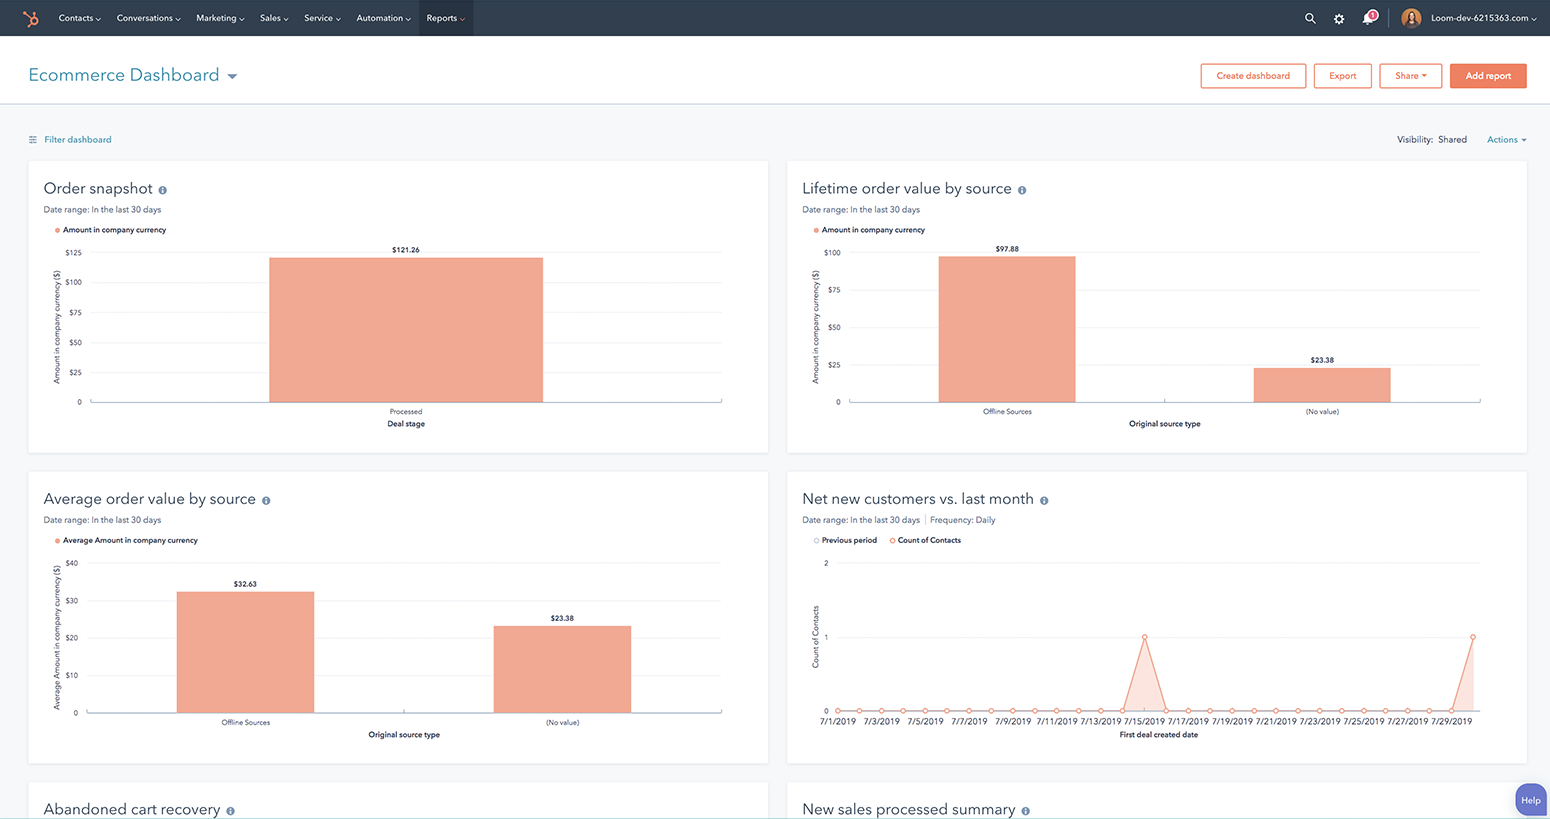
Task: Click the Add report button
Action: point(1487,76)
